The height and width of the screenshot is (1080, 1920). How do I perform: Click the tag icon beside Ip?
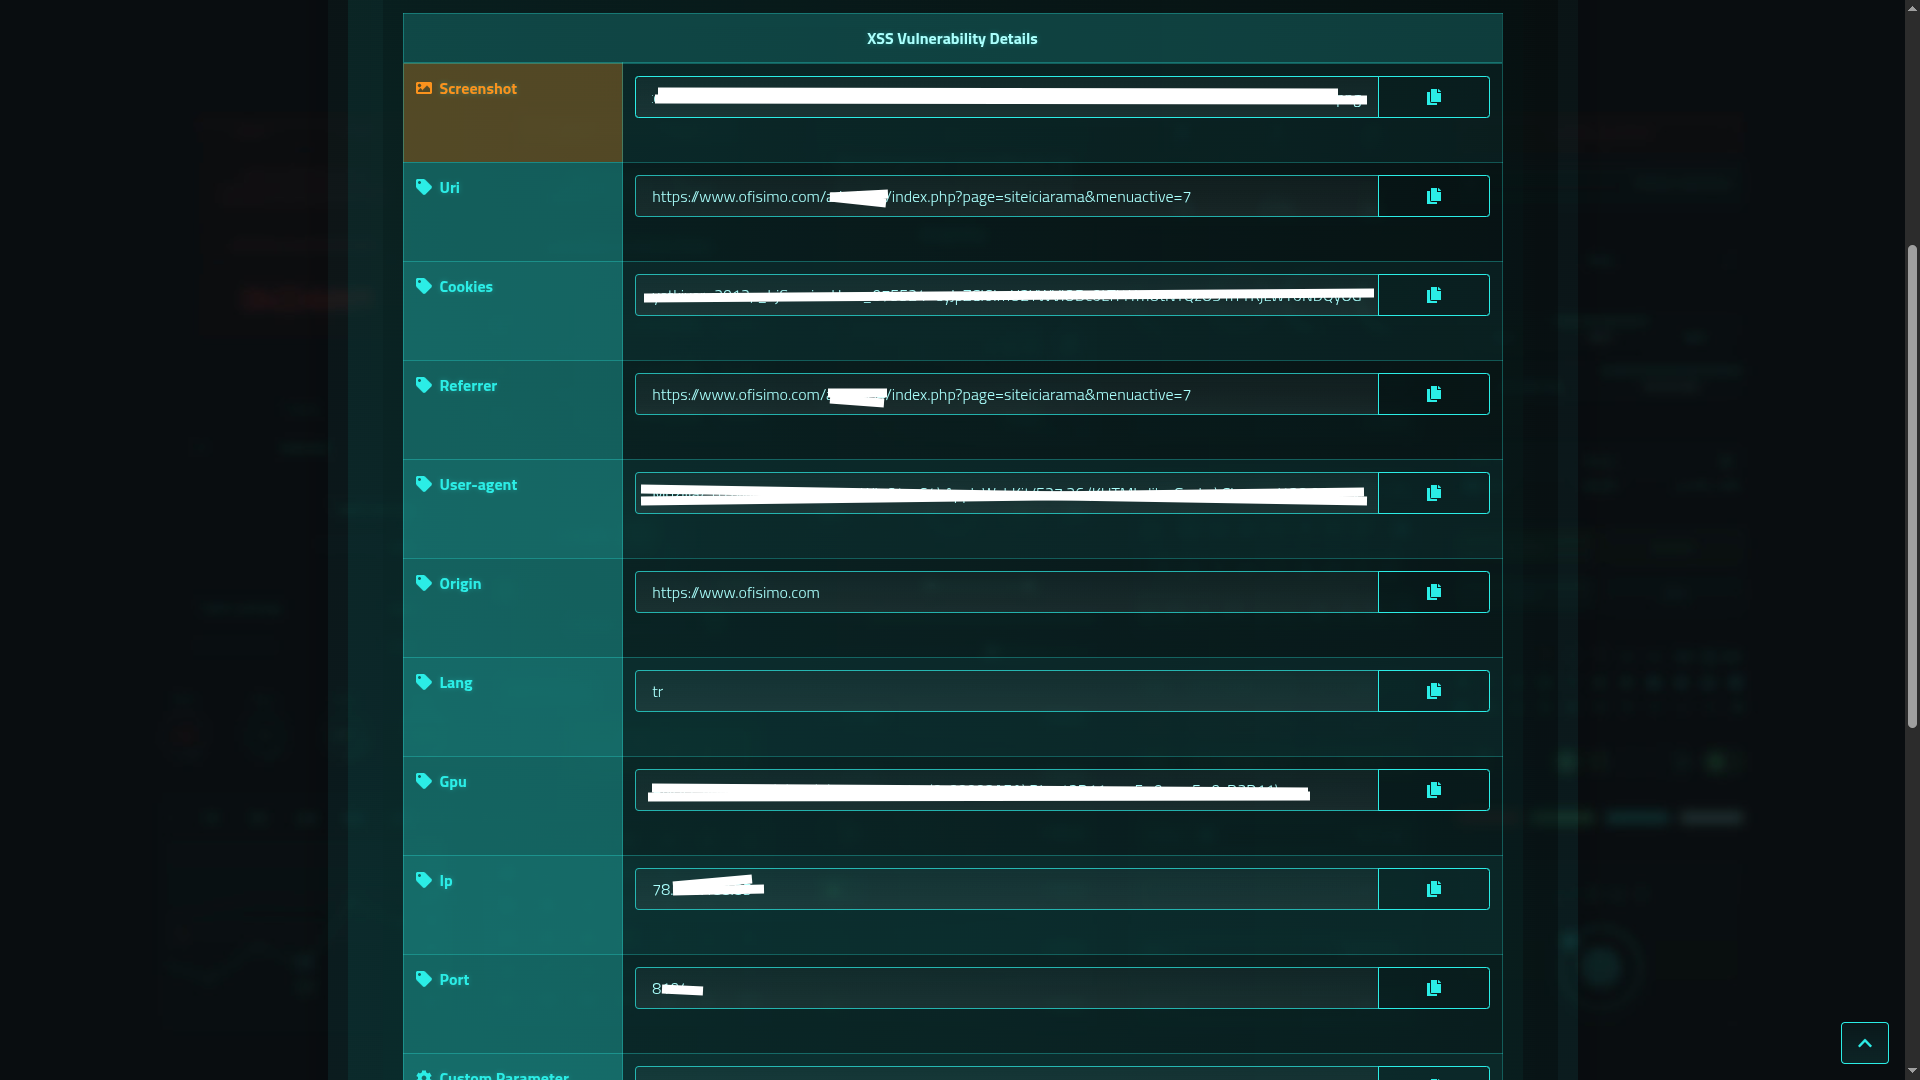(x=424, y=880)
